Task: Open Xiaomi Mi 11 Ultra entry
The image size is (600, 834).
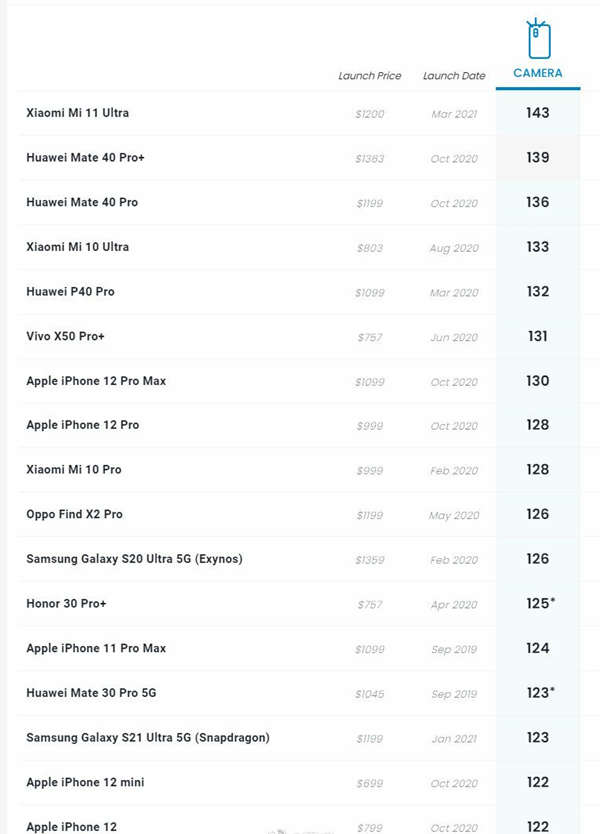Action: pyautogui.click(x=78, y=113)
